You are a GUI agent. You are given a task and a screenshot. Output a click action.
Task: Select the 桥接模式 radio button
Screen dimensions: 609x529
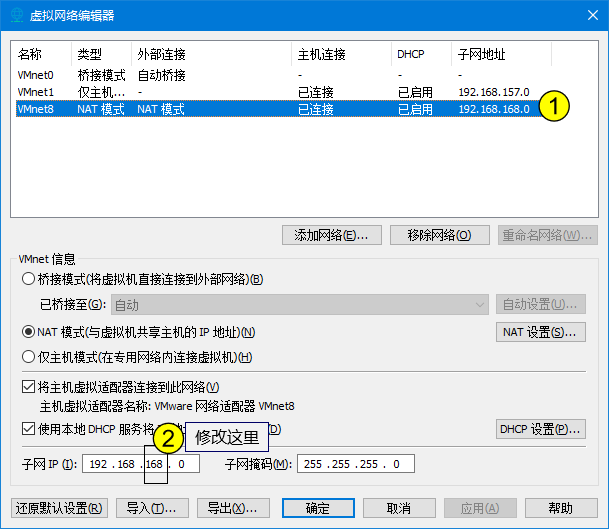point(28,279)
